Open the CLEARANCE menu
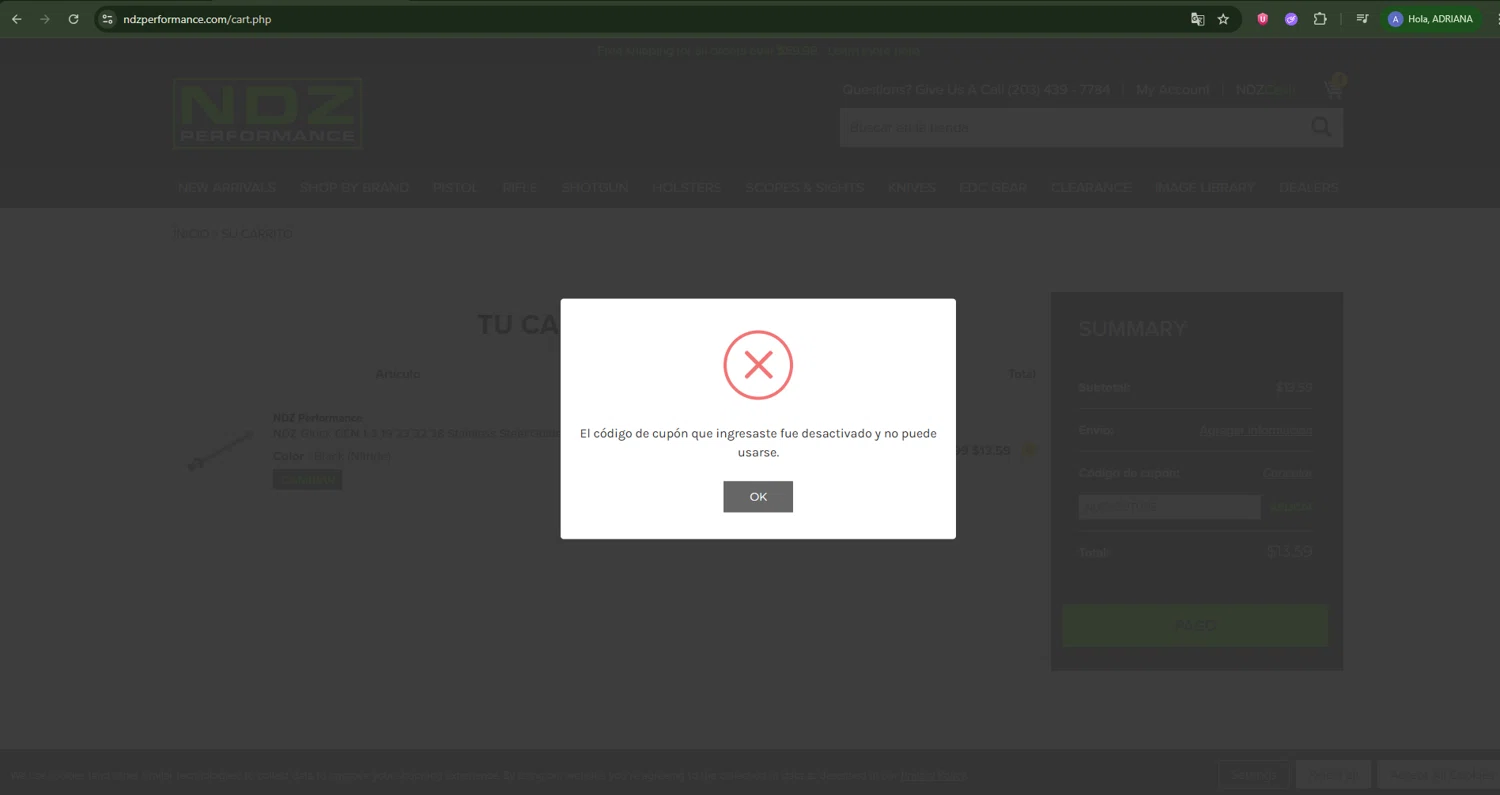The height and width of the screenshot is (795, 1500). coord(1091,187)
